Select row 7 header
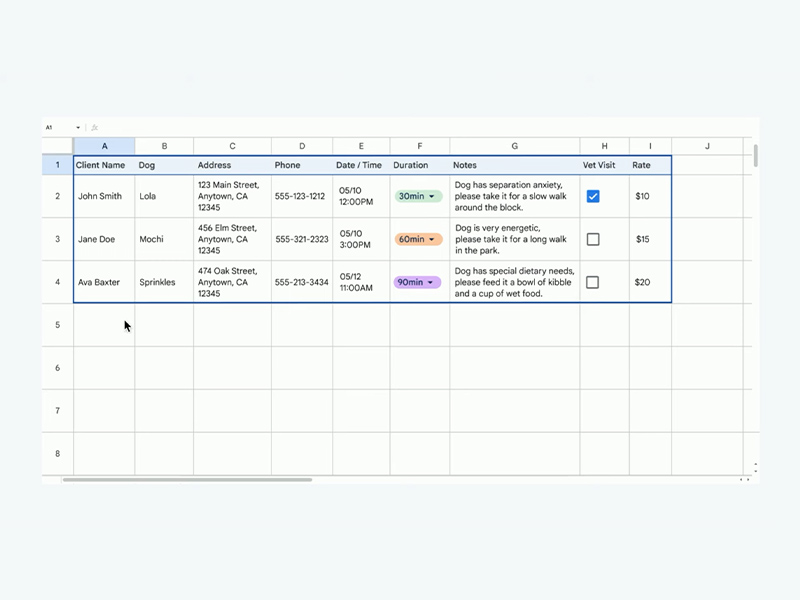 coord(58,411)
